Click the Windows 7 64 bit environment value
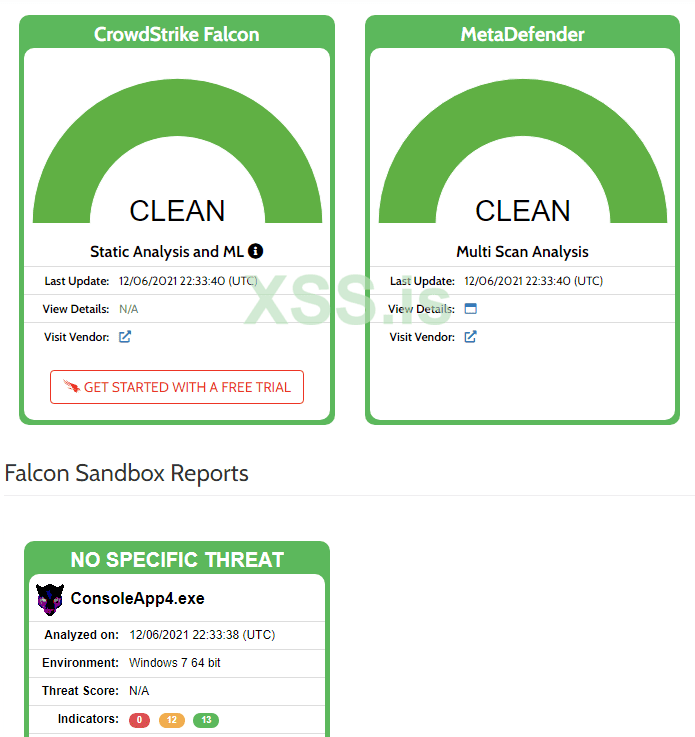This screenshot has height=737, width=695. [x=175, y=663]
